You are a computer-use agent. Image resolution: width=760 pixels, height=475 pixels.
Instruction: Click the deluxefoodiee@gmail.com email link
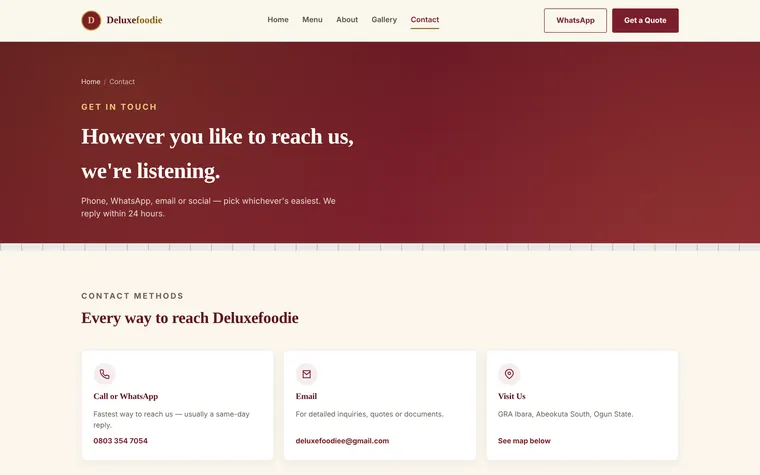[x=342, y=441]
